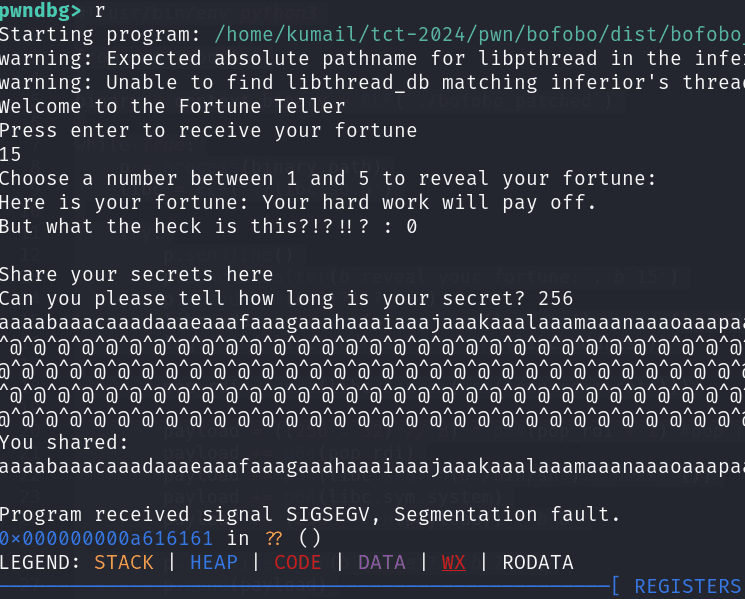Click the CODE legend label

click(x=297, y=563)
